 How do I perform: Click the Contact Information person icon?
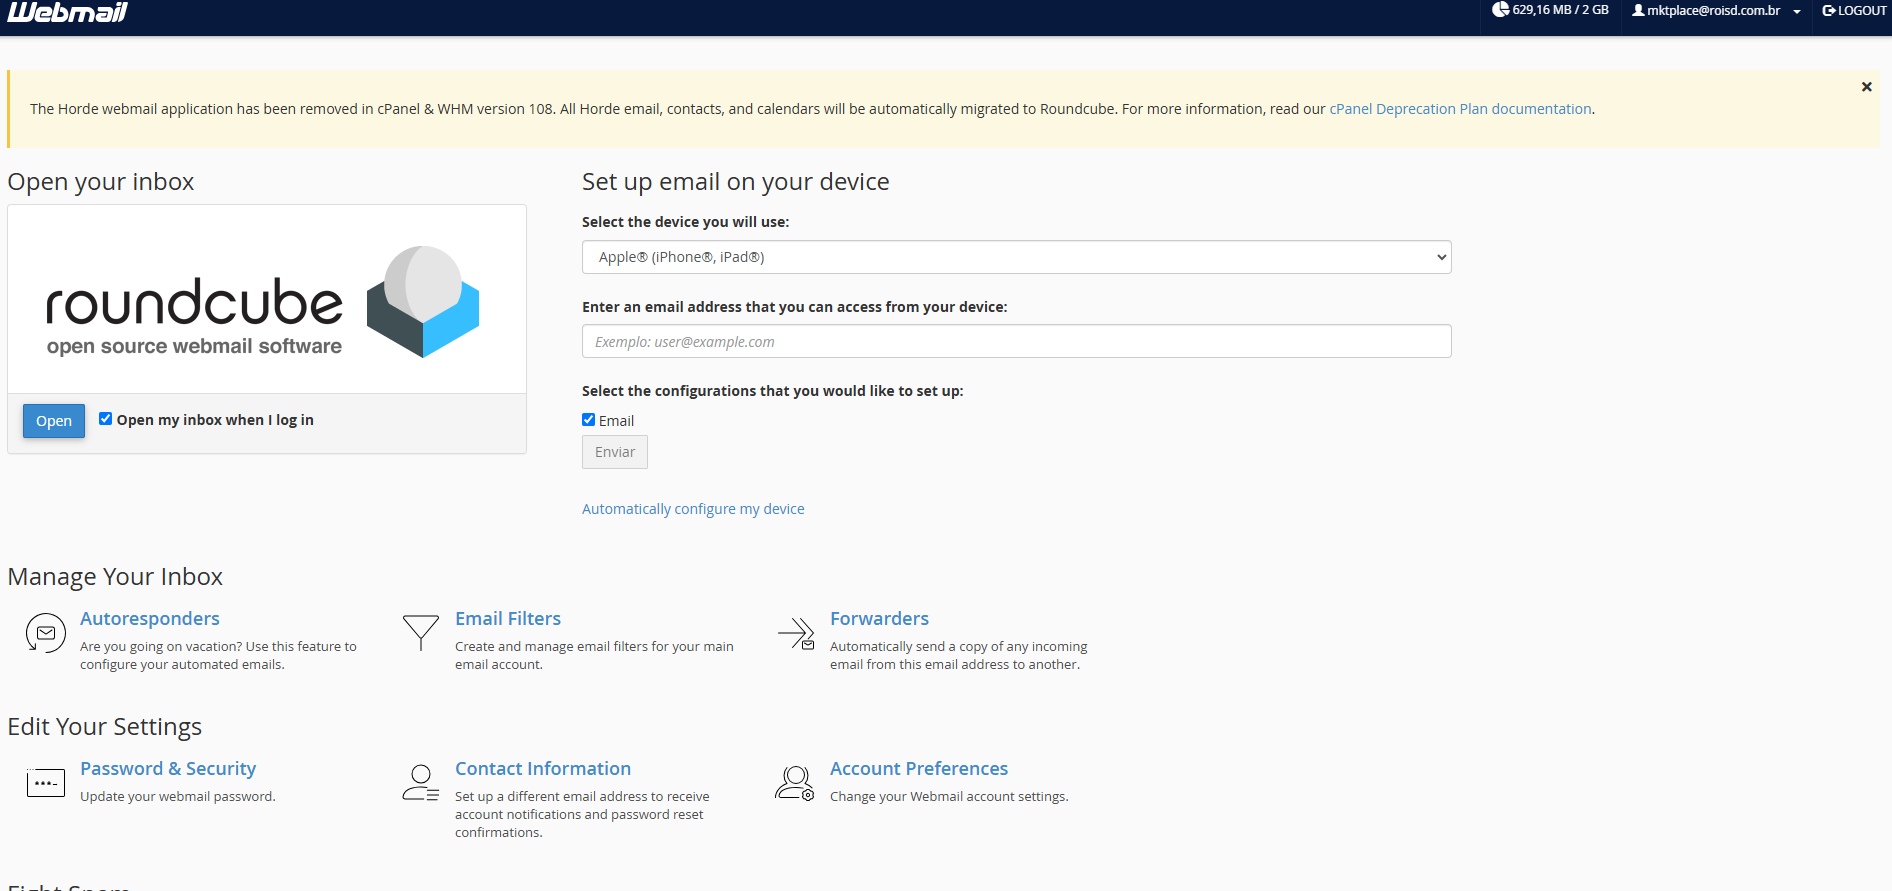pos(421,783)
